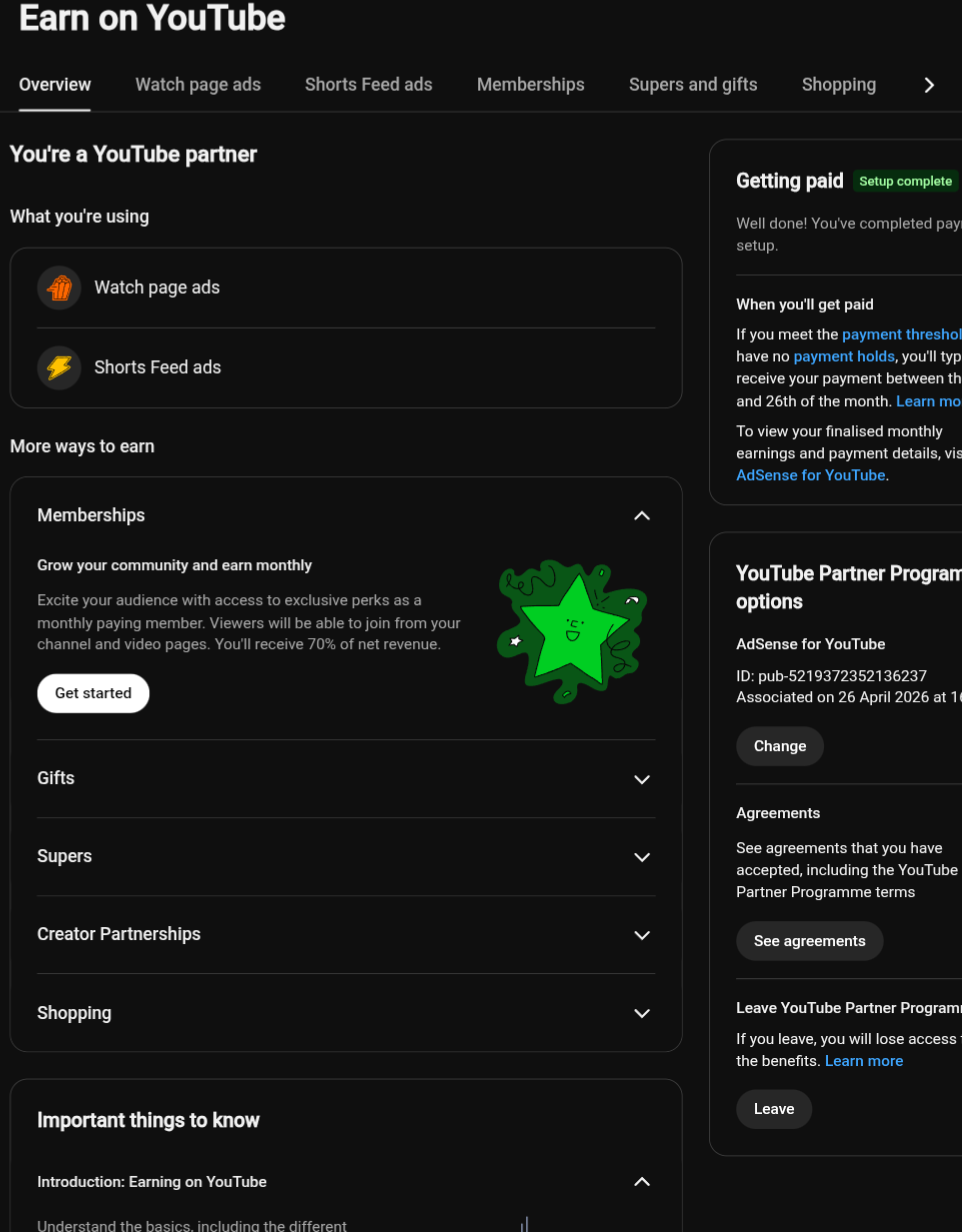The height and width of the screenshot is (1232, 962).
Task: Go to the Memberships tab
Action: click(x=531, y=85)
